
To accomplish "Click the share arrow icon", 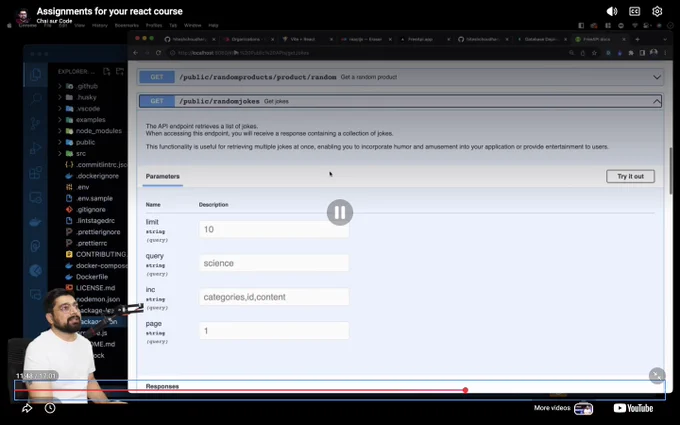I will pos(27,408).
